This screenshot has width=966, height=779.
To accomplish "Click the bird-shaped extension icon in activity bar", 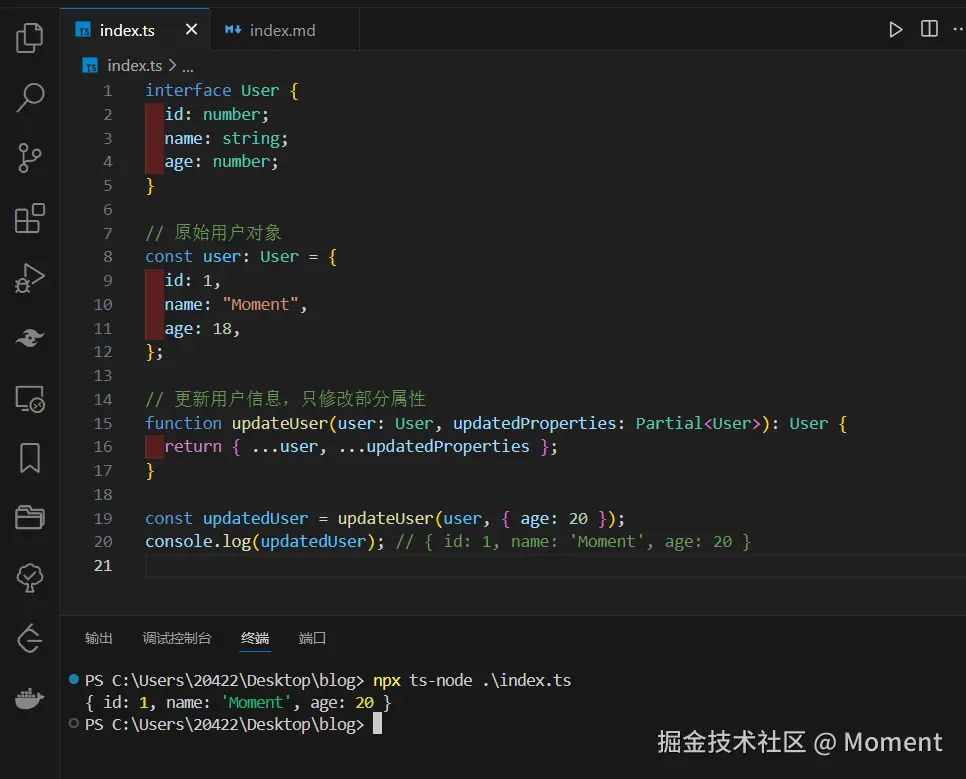I will click(x=30, y=338).
